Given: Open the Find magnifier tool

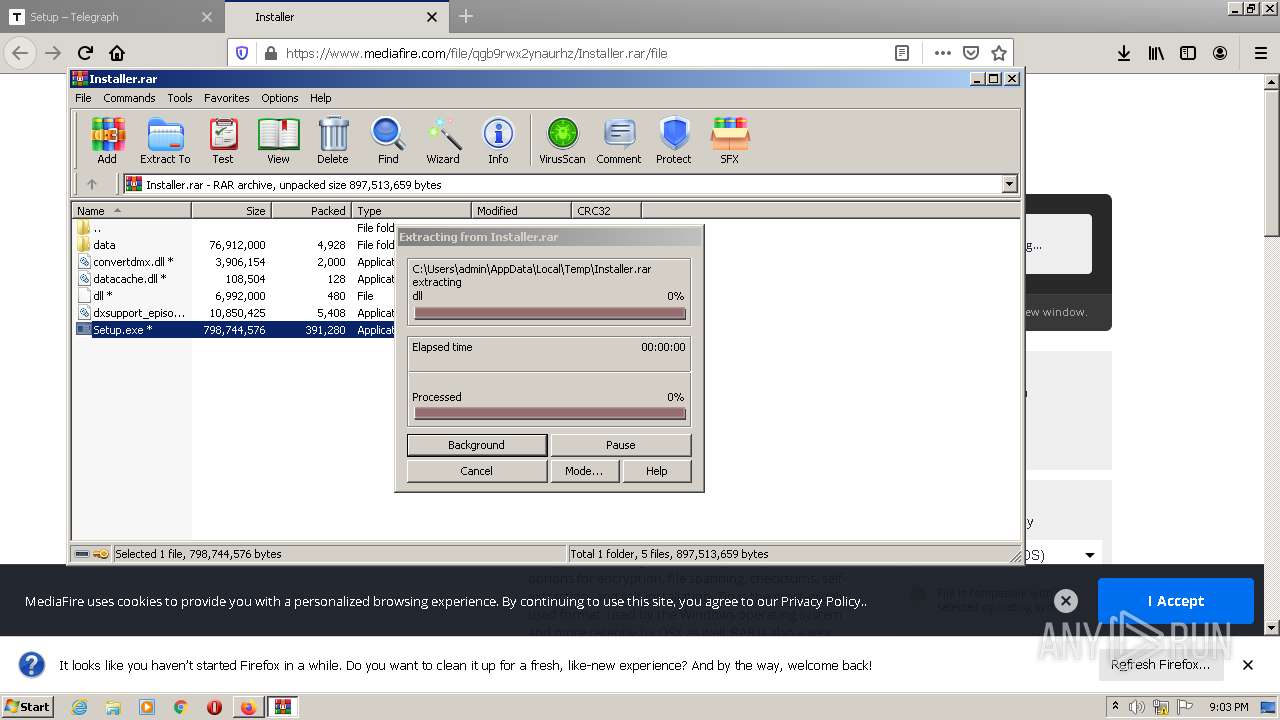Looking at the screenshot, I should click(x=388, y=140).
